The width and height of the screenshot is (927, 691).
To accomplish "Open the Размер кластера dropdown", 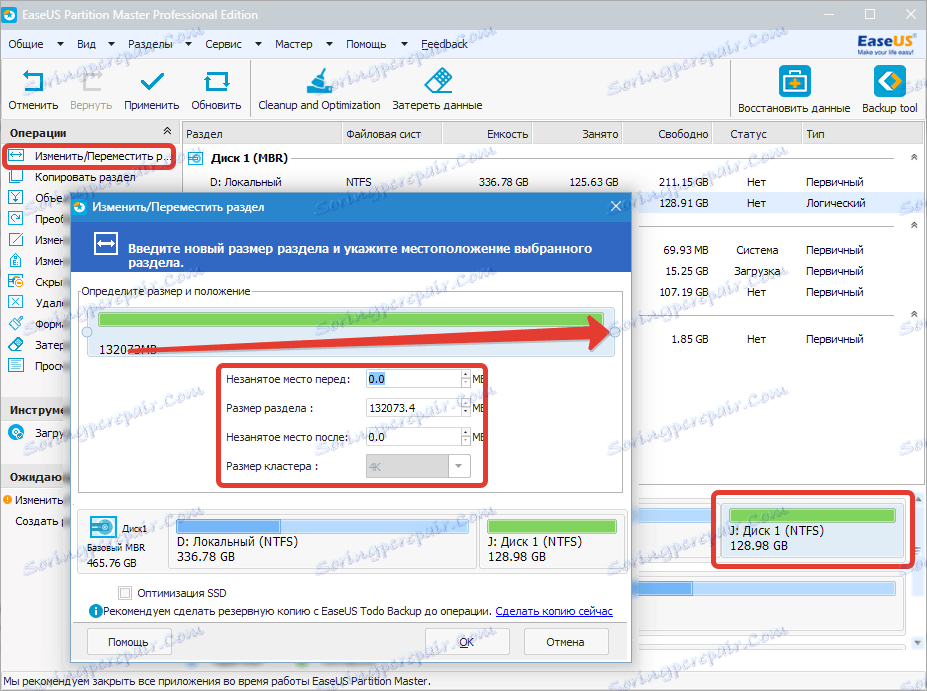I will coord(459,466).
